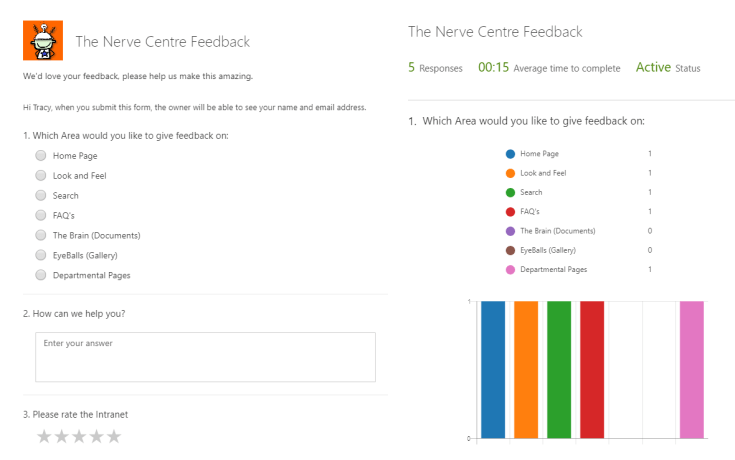
Task: Click the robot logo of the form
Action: coord(43,40)
